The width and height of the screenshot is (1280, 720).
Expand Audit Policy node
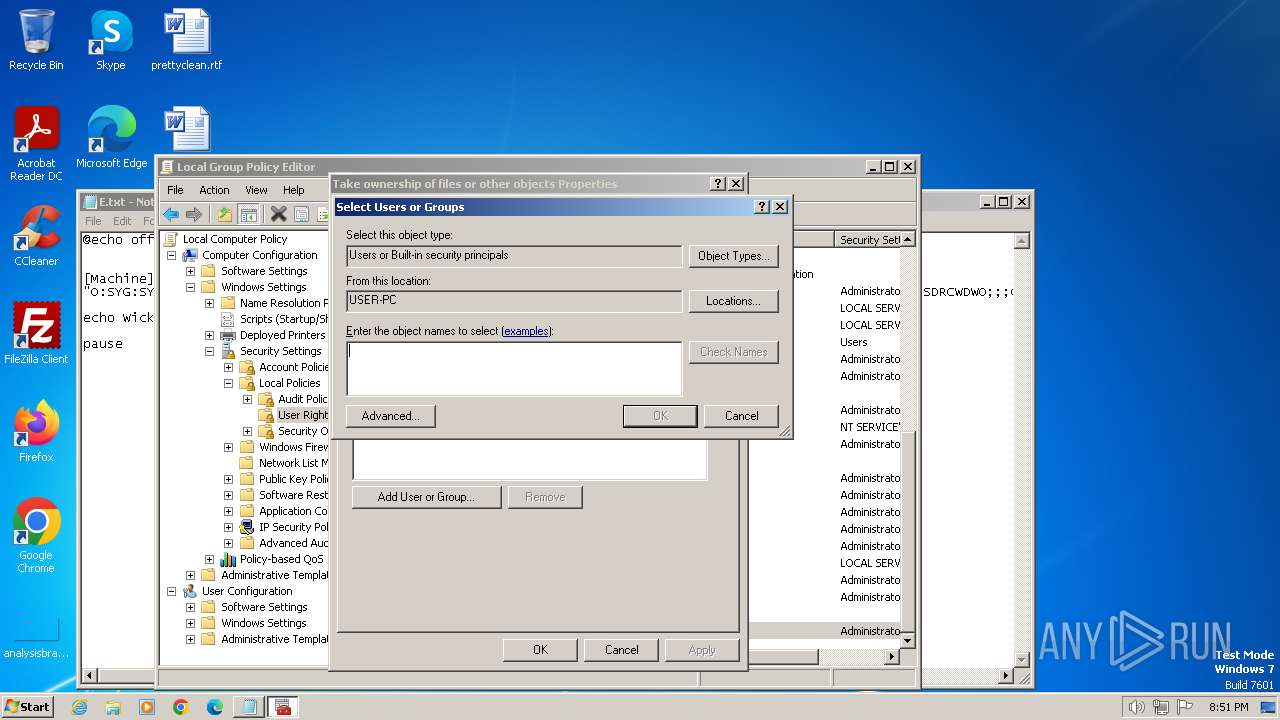coord(247,399)
